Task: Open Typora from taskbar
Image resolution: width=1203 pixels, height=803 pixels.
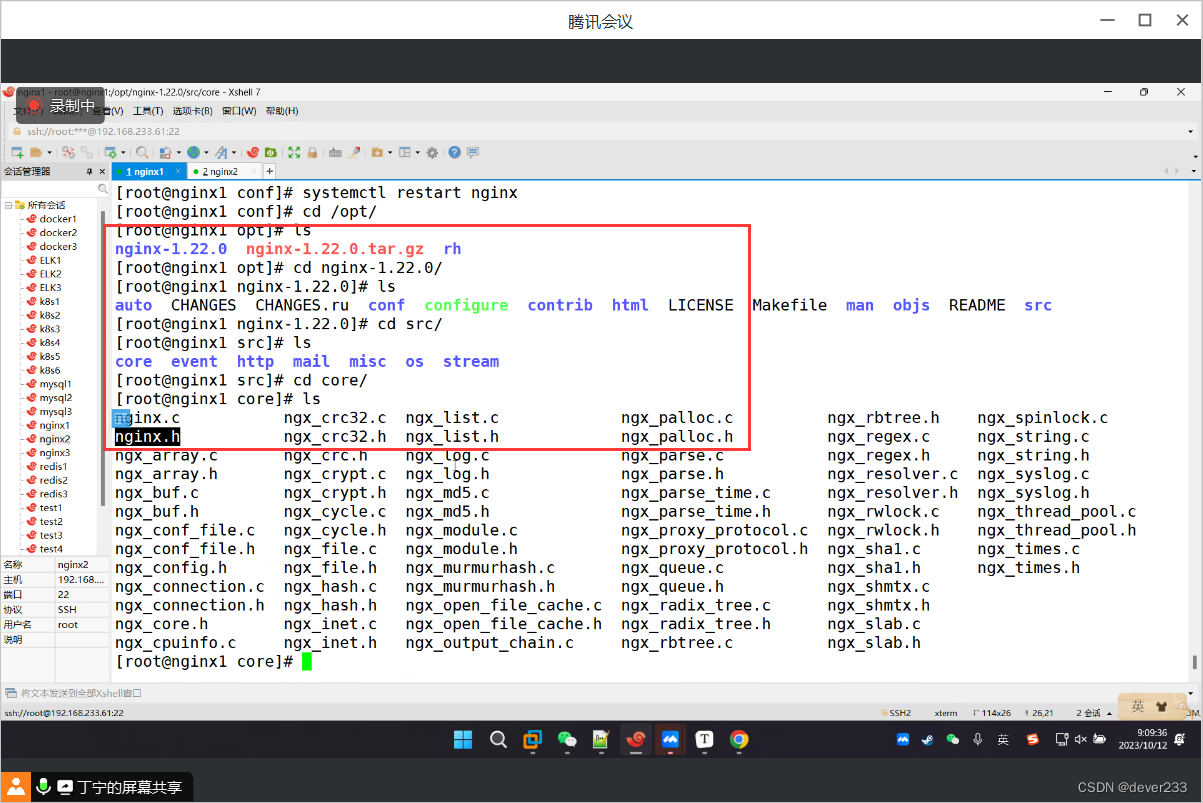Action: [704, 740]
